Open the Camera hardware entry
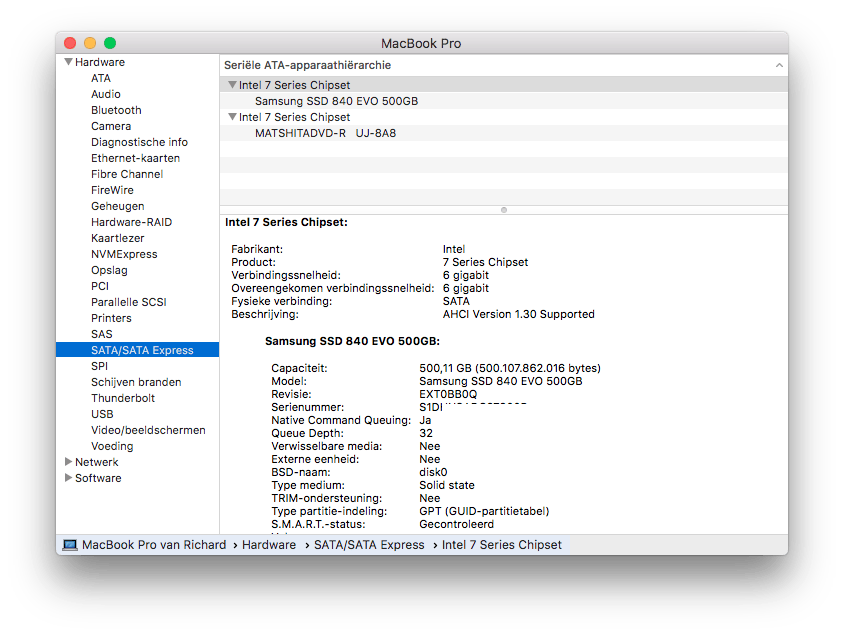This screenshot has height=635, width=844. pos(111,126)
